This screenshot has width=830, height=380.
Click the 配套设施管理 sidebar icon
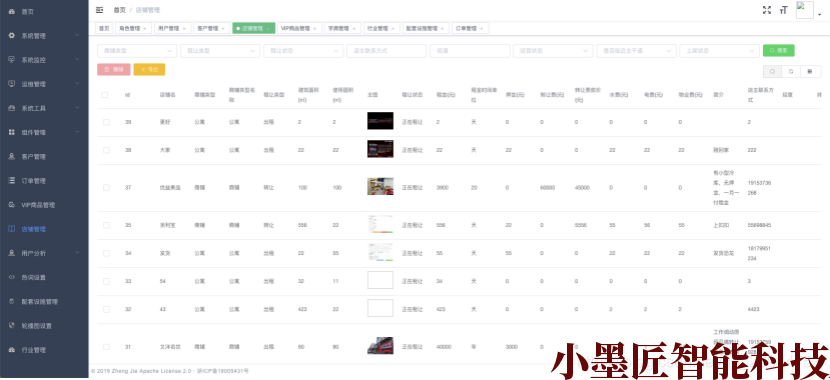coord(12,301)
